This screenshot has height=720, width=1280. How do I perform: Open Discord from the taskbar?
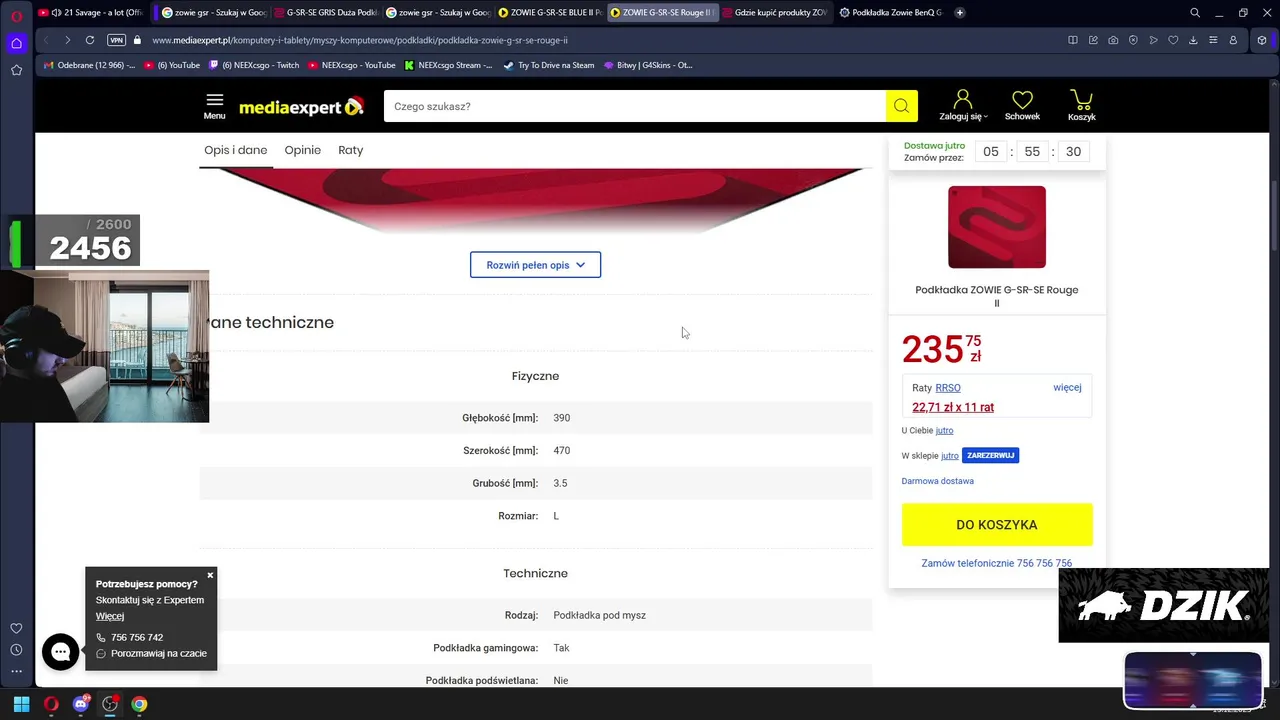point(80,704)
